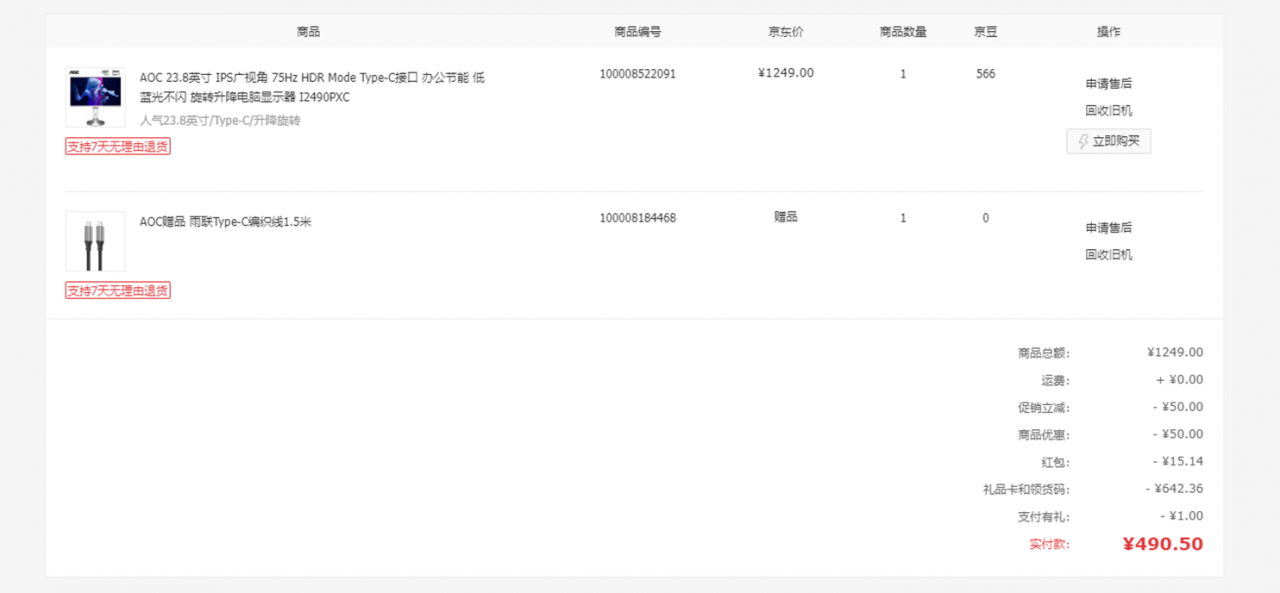
Task: Select product number 100008522091
Action: tap(637, 74)
